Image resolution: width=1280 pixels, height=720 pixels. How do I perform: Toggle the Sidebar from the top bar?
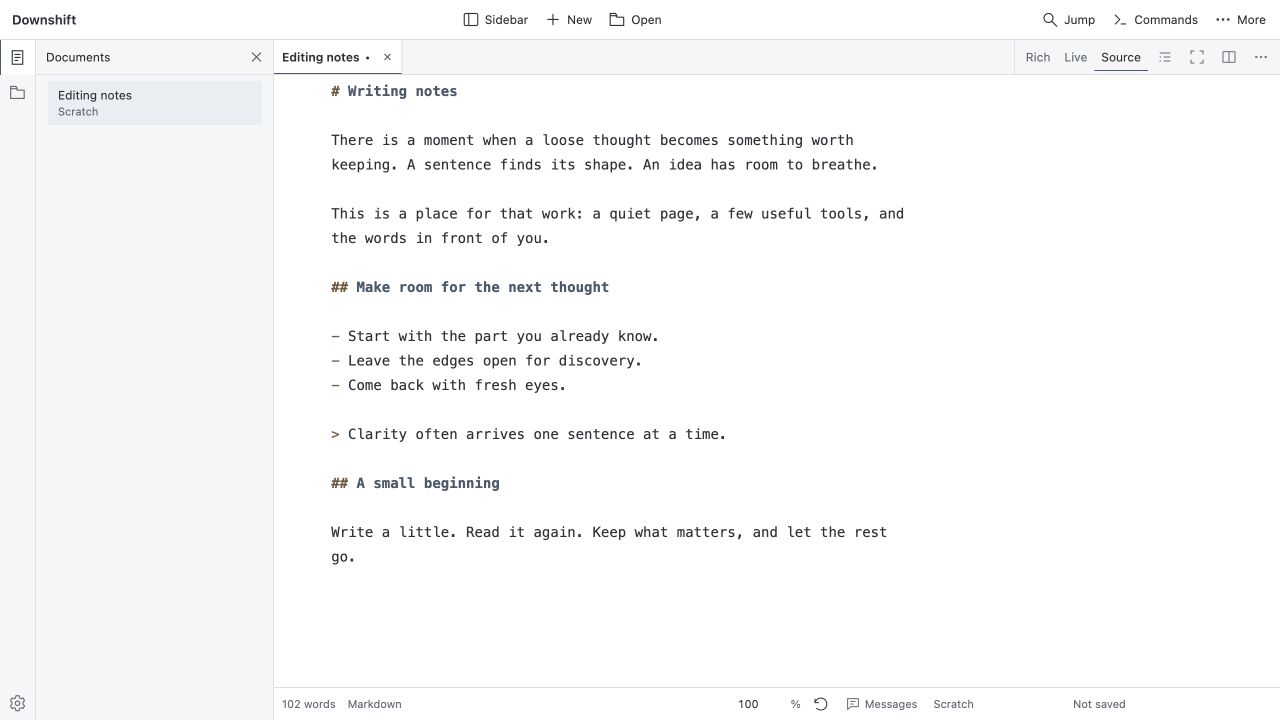pos(496,20)
